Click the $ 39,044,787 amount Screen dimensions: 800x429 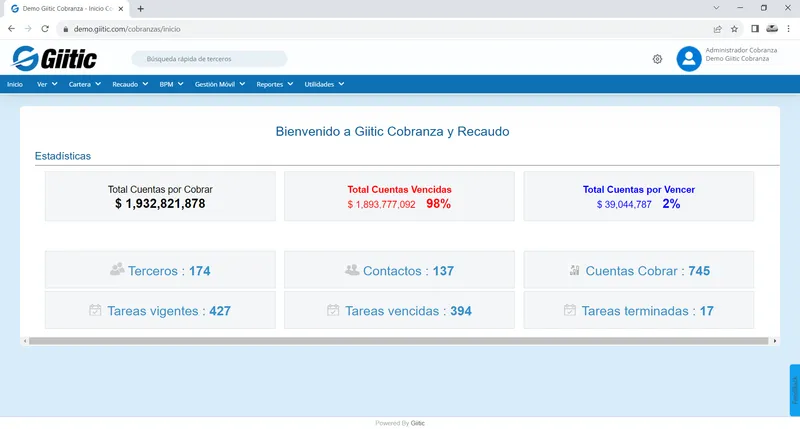point(624,205)
